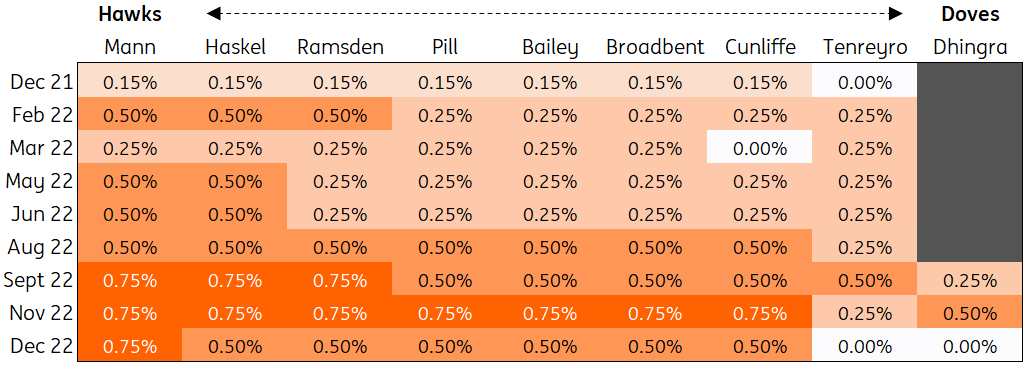The image size is (1027, 365).
Task: Select the Nov 22 row label
Action: (41, 313)
